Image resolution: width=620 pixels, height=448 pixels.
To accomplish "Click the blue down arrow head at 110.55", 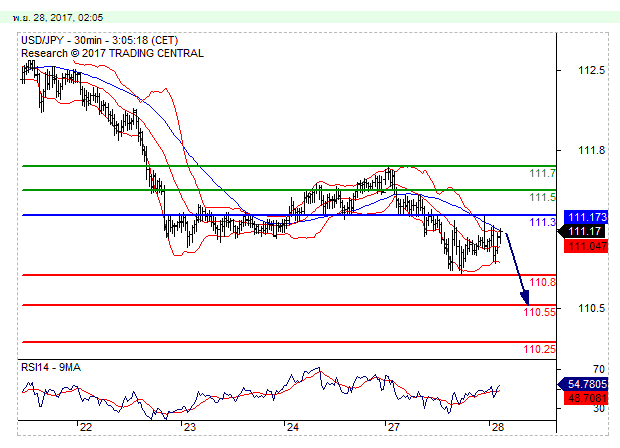I will [525, 298].
